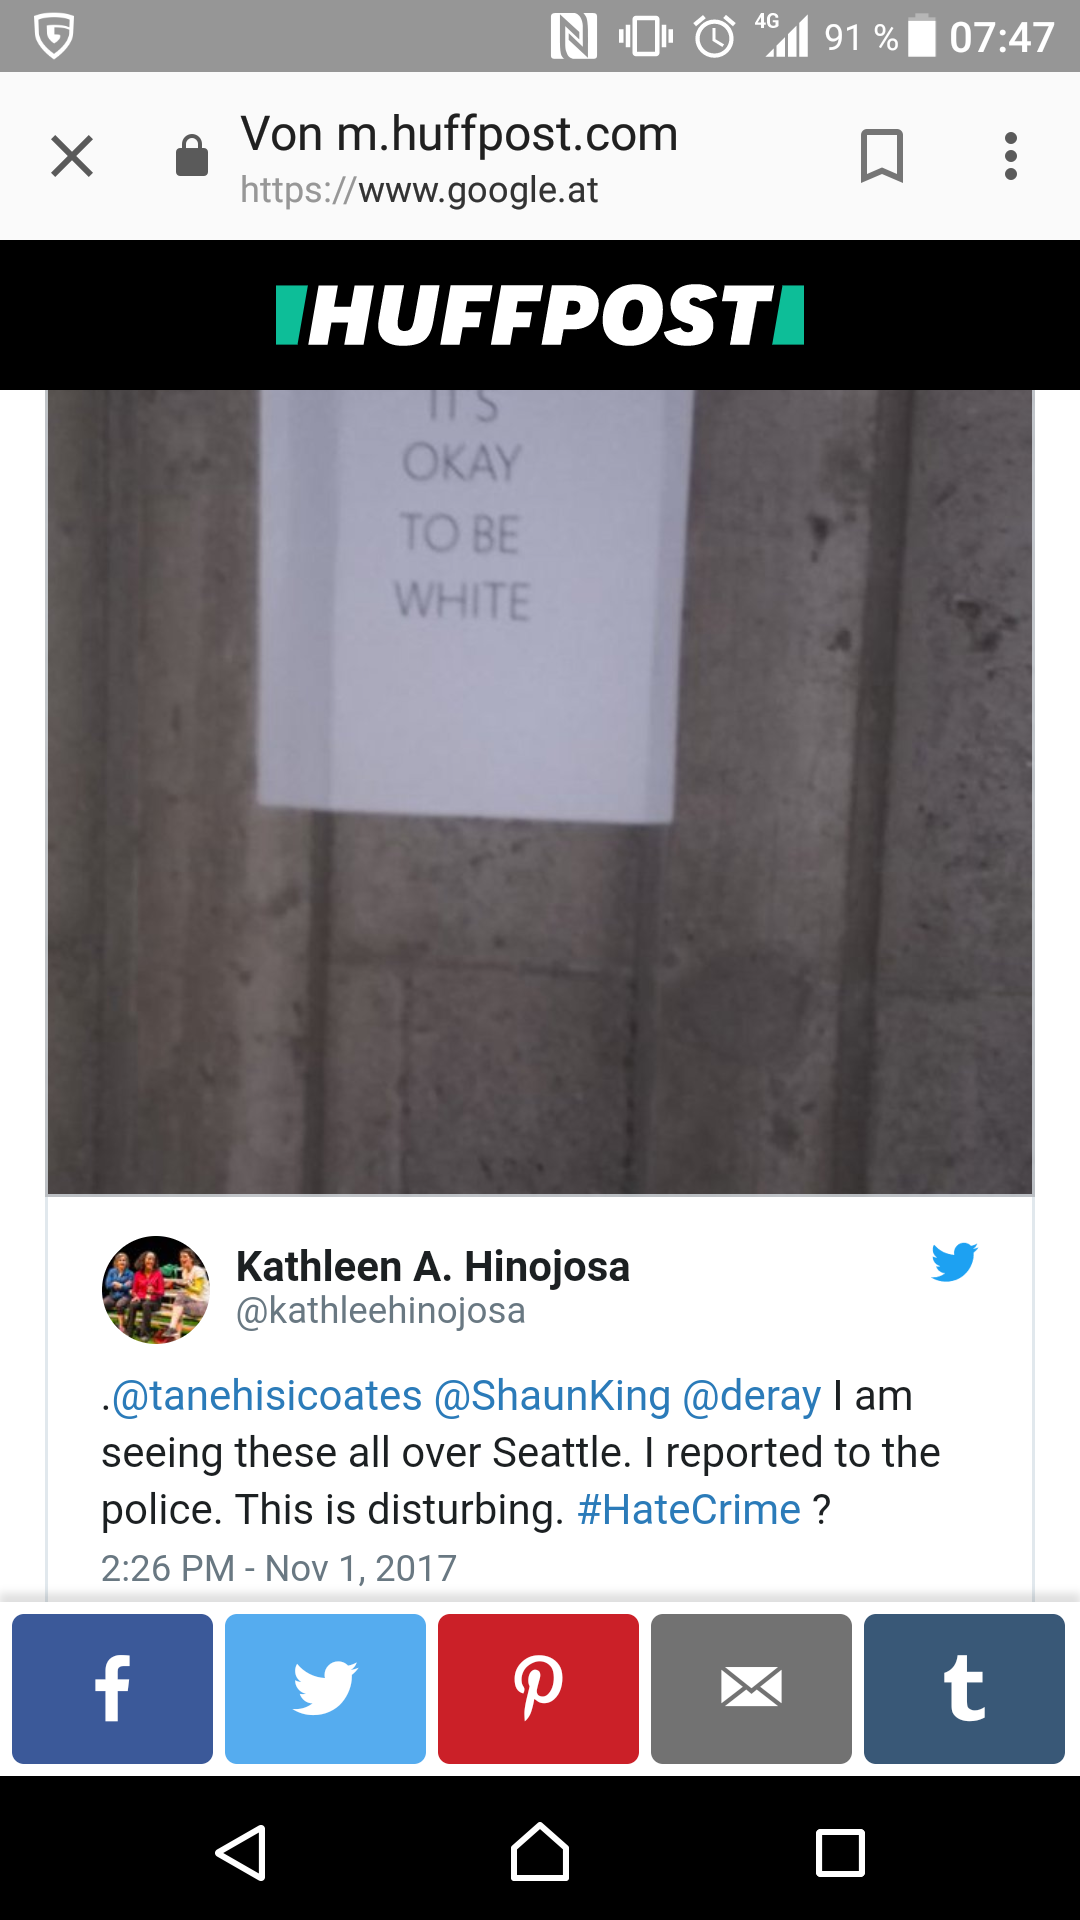Close the custom tab with X icon
The width and height of the screenshot is (1080, 1920).
pyautogui.click(x=72, y=156)
